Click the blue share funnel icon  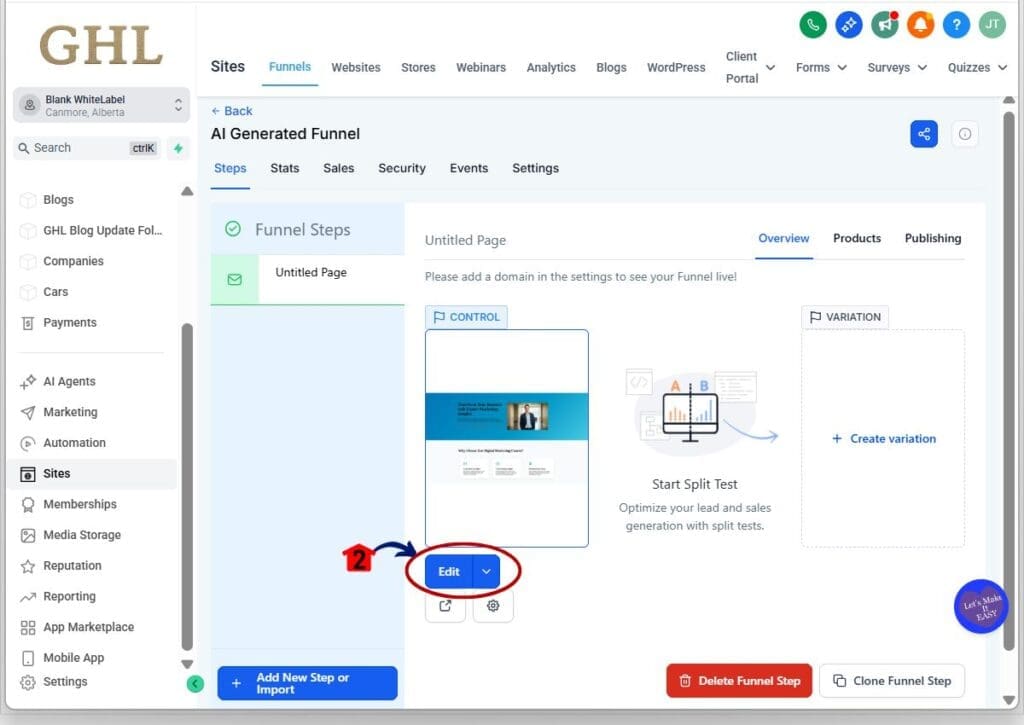pyautogui.click(x=924, y=134)
